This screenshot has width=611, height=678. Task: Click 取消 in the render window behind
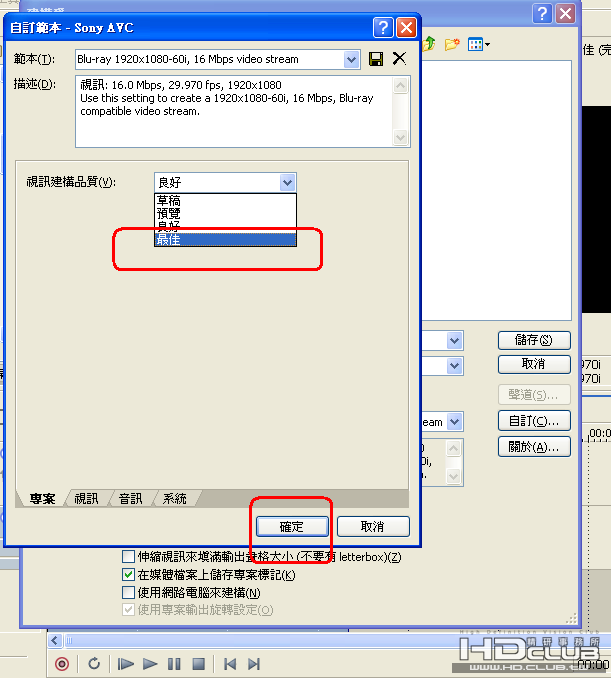534,364
